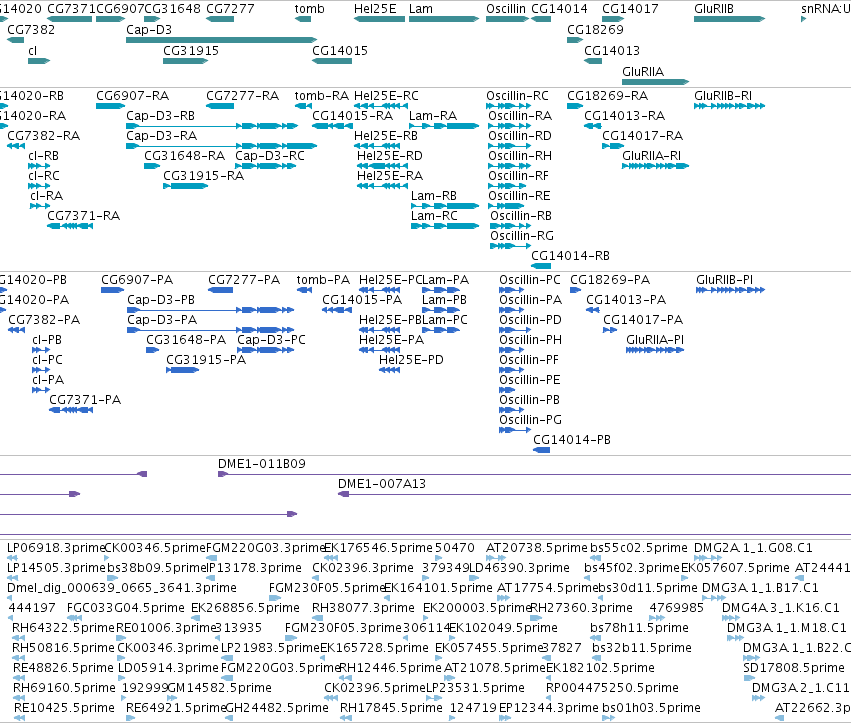Select the CG14017 gene label

(630, 9)
